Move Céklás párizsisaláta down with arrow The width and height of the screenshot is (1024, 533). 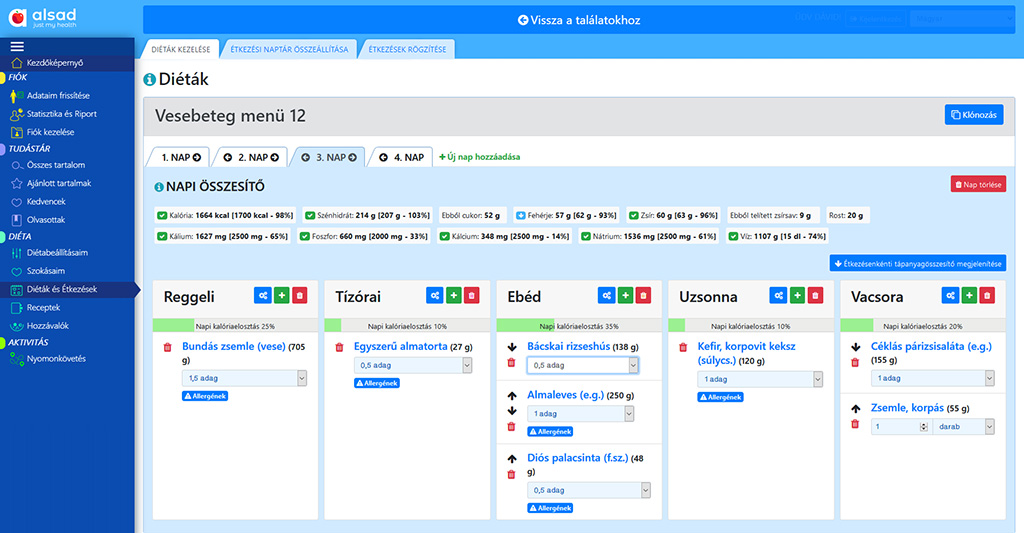coord(856,347)
